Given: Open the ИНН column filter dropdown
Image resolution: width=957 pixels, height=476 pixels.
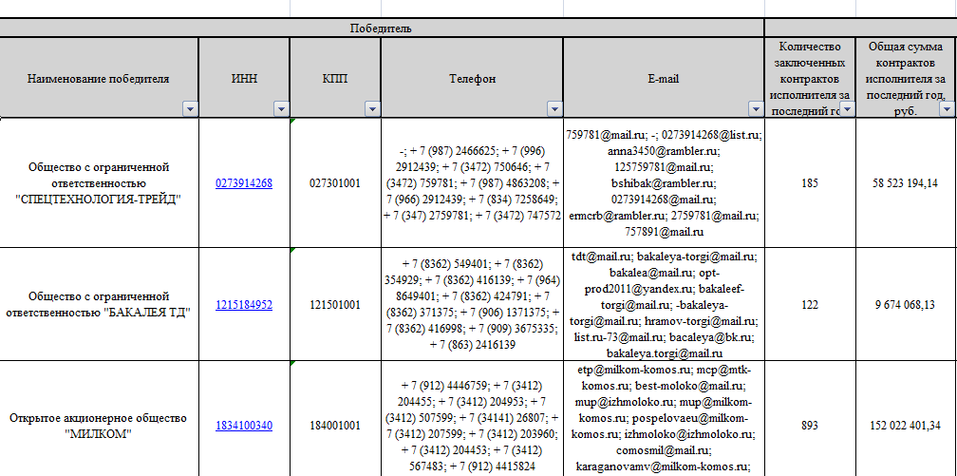Looking at the screenshot, I should tap(279, 109).
